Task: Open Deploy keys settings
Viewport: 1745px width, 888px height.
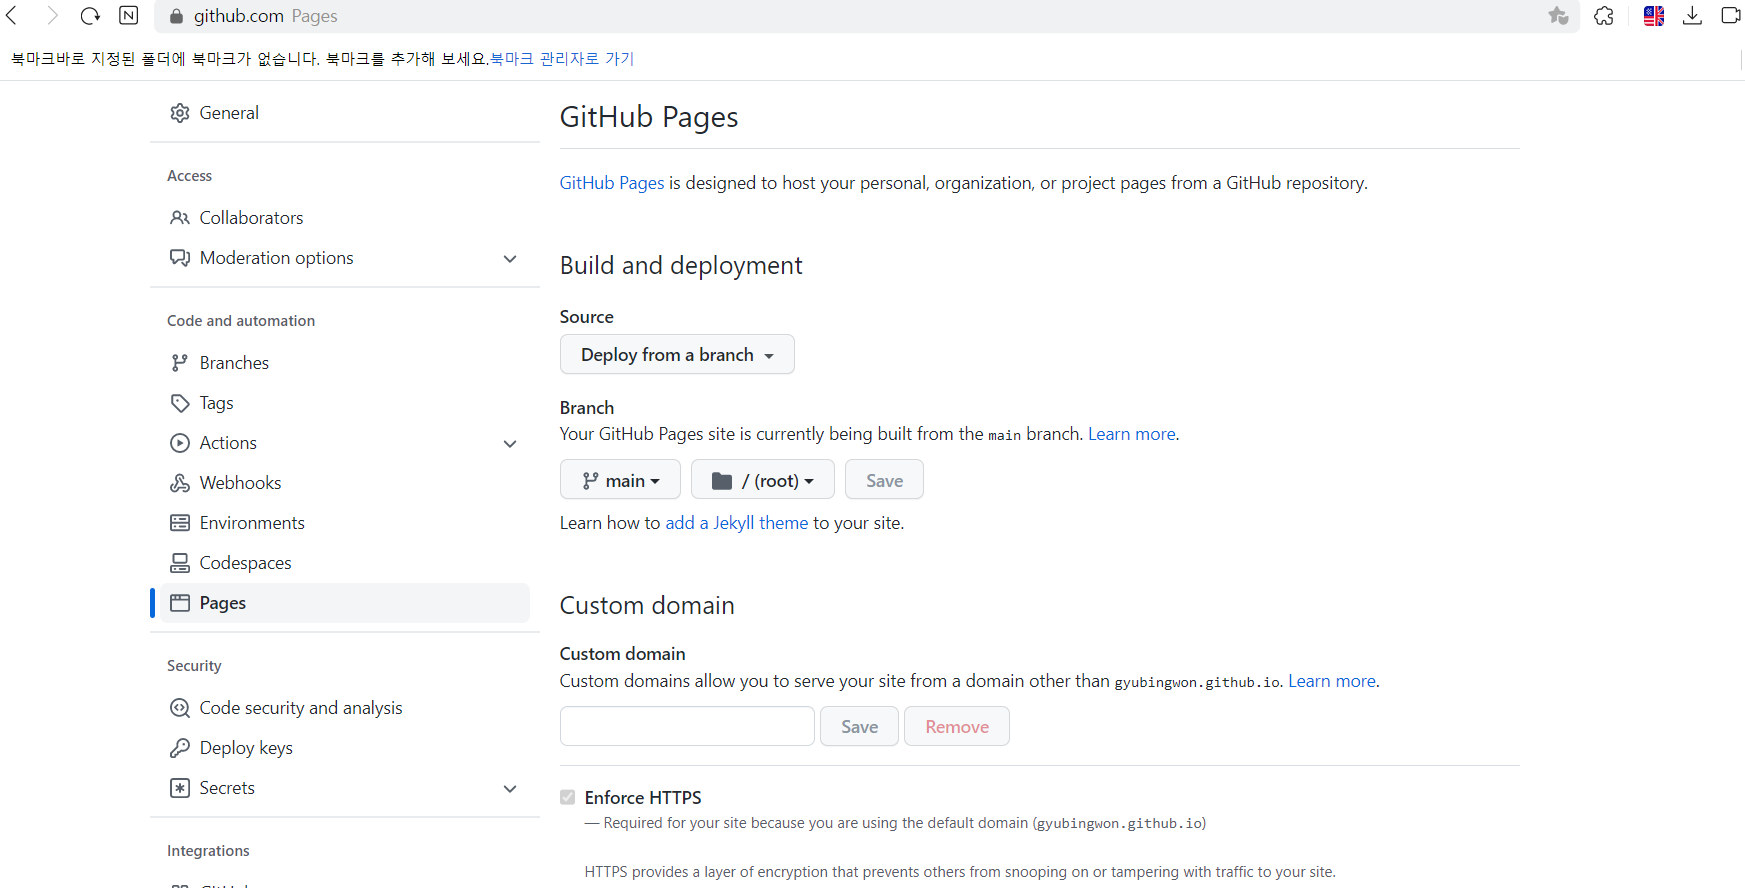Action: pos(345,748)
